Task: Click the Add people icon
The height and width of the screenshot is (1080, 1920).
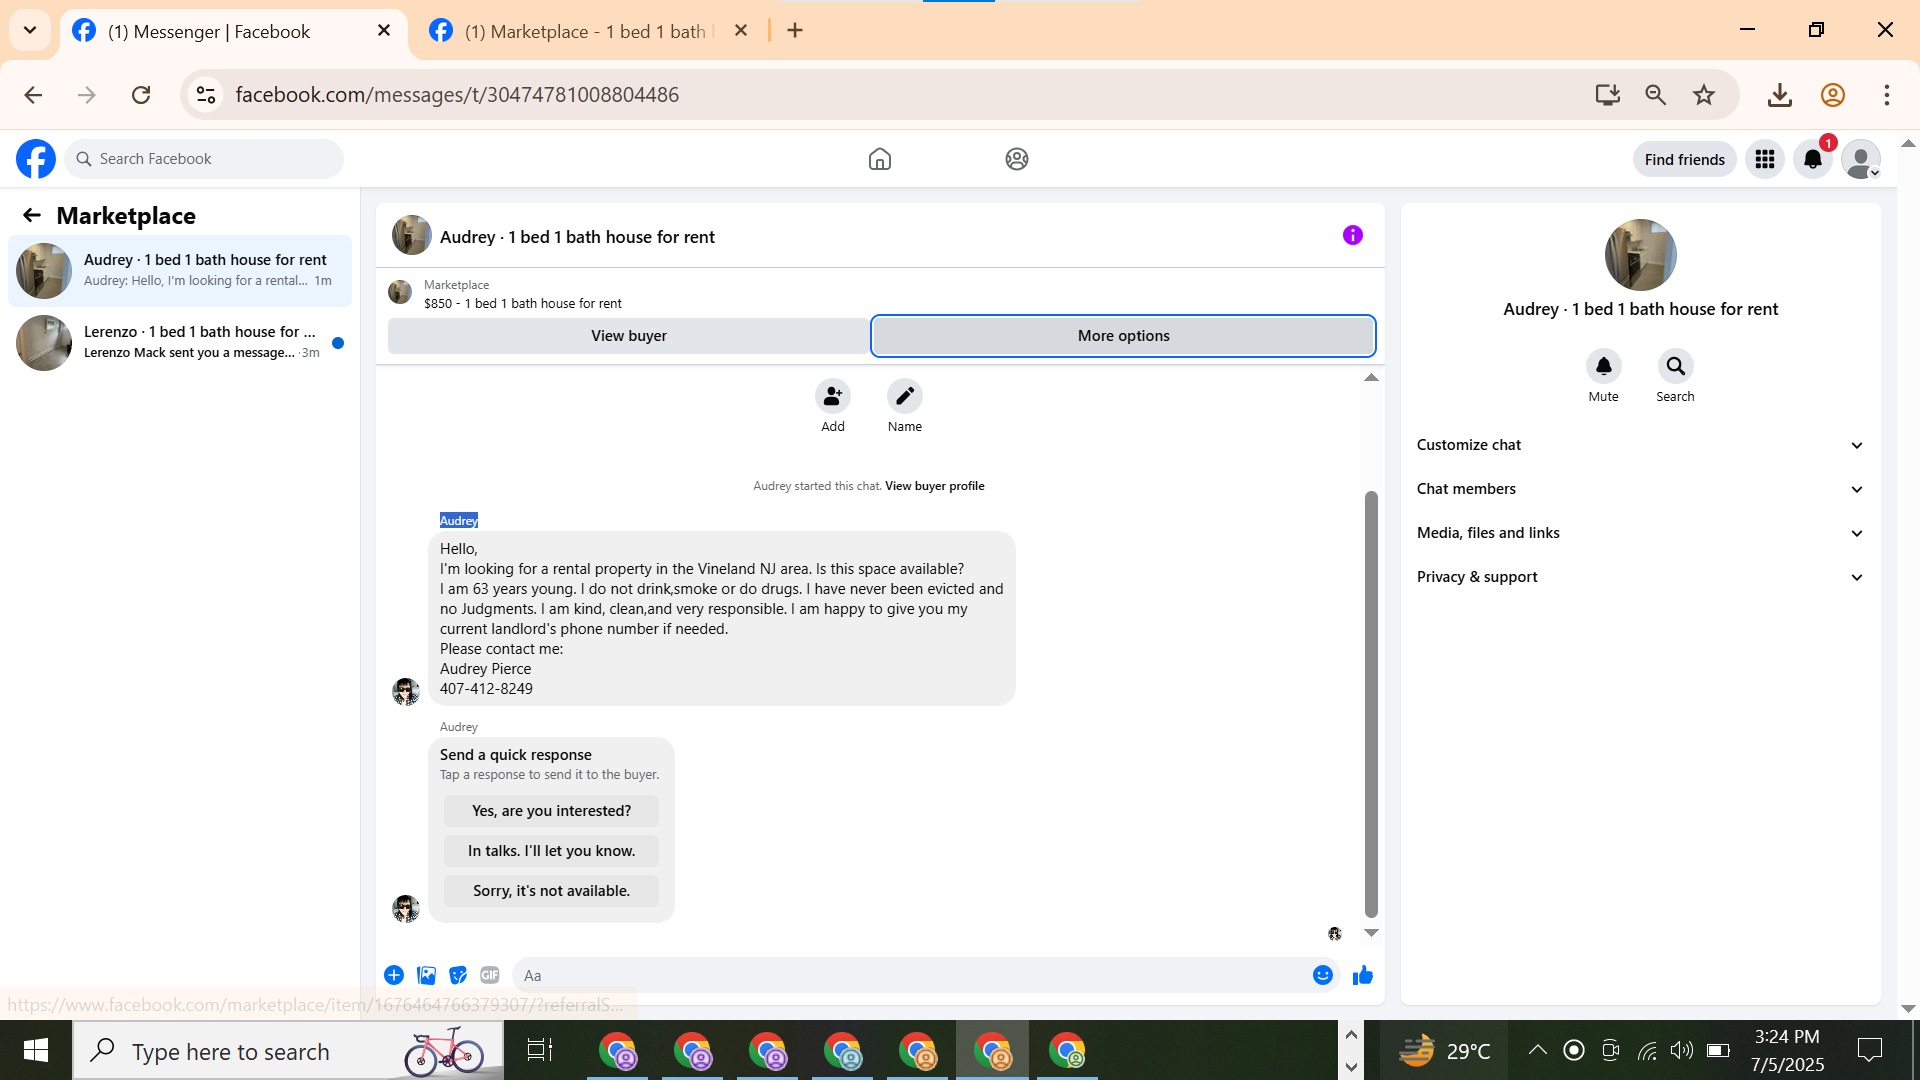Action: point(832,397)
